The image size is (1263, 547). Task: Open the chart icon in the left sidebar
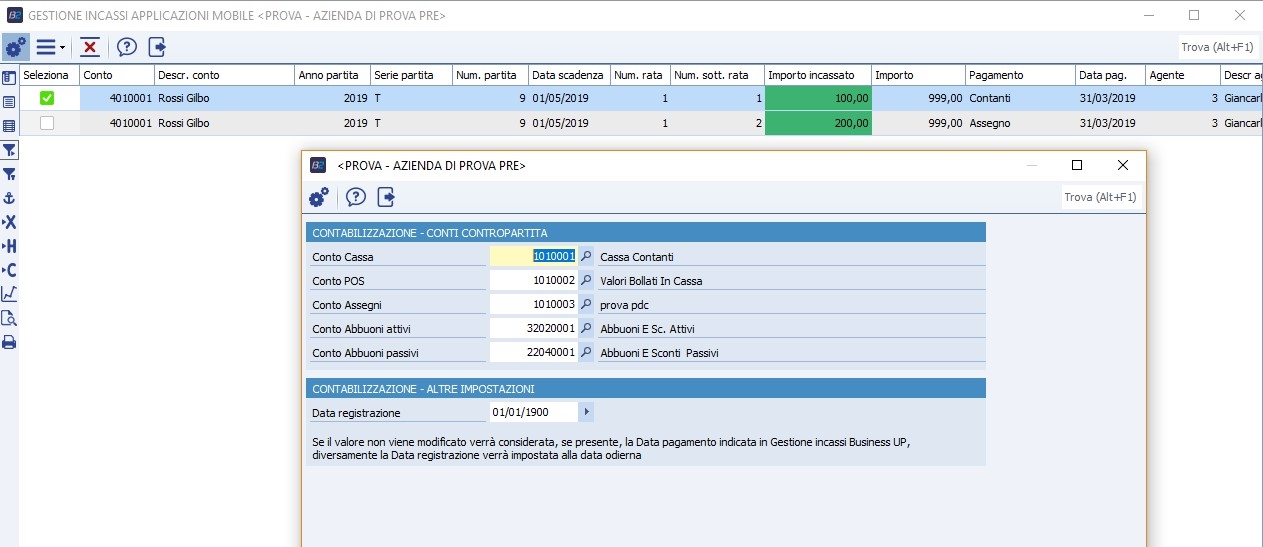click(x=9, y=294)
